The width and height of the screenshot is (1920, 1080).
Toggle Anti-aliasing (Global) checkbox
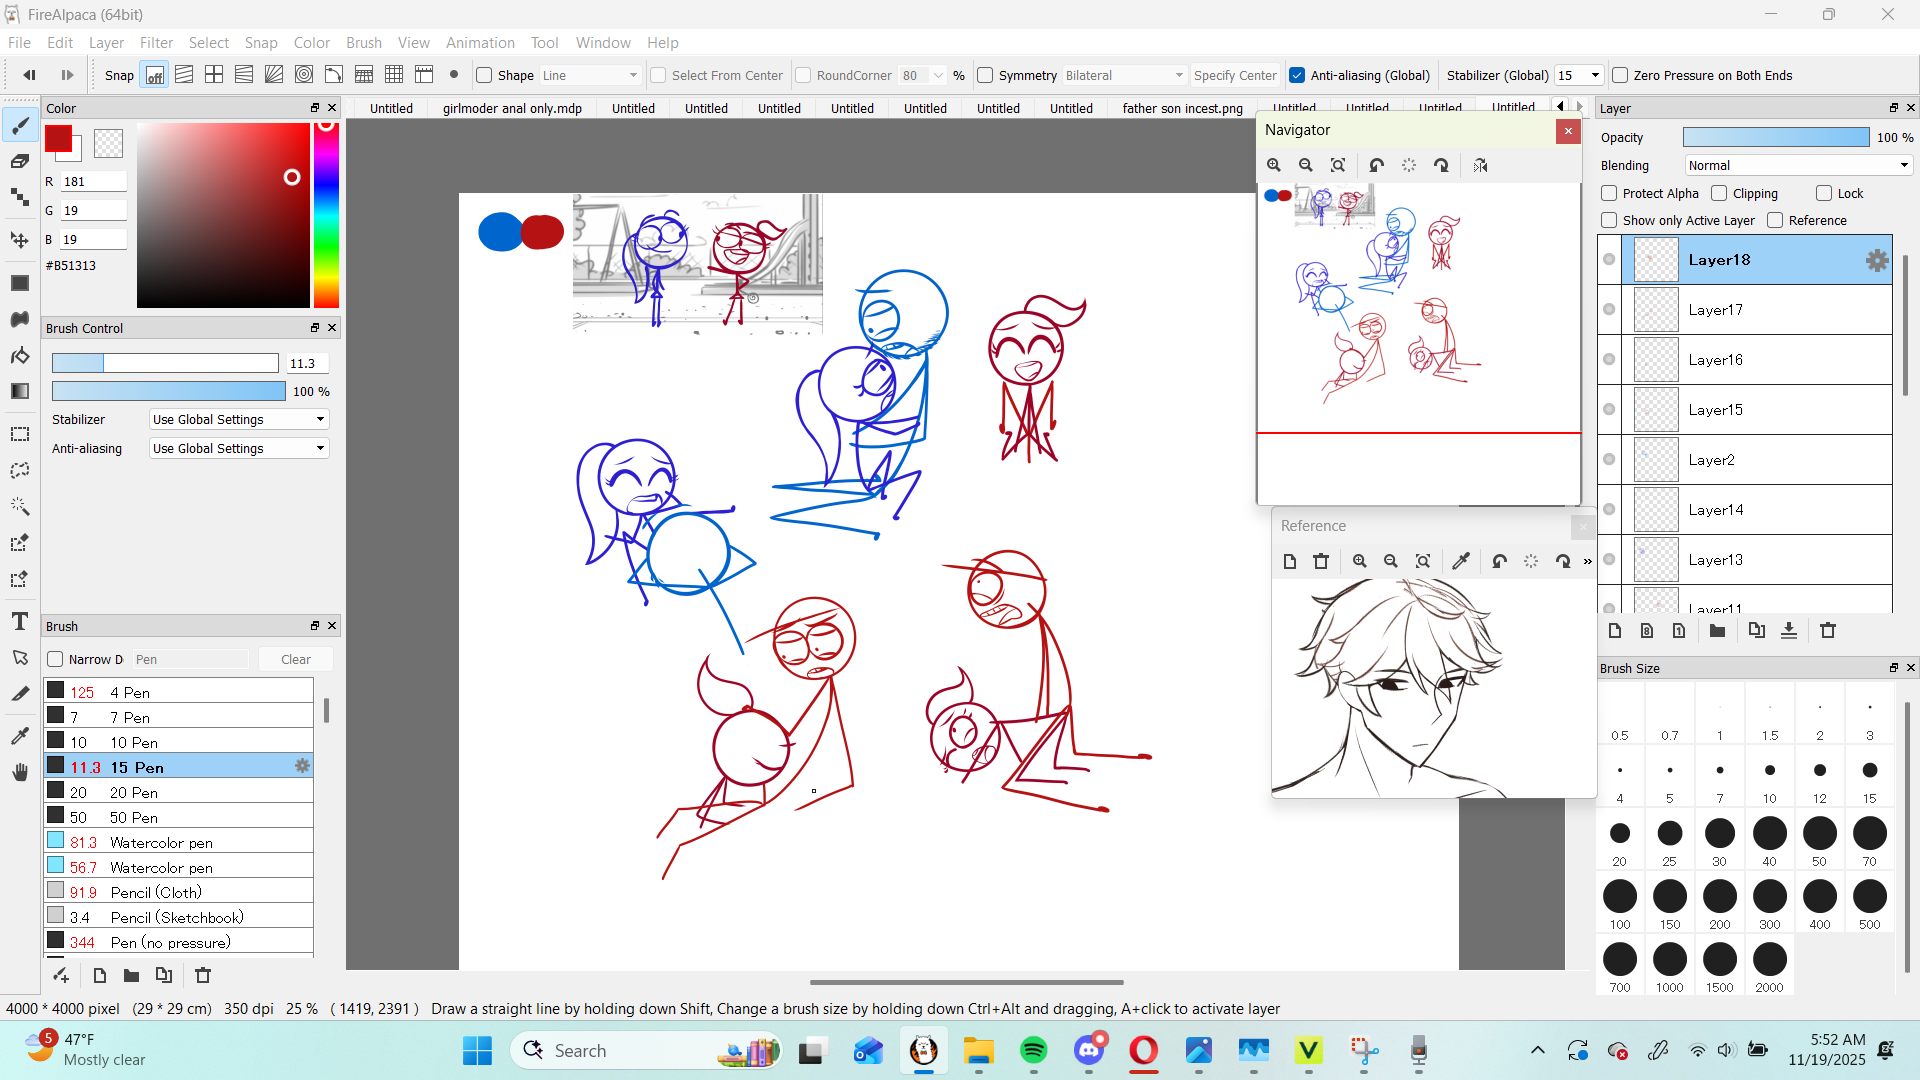coord(1297,75)
